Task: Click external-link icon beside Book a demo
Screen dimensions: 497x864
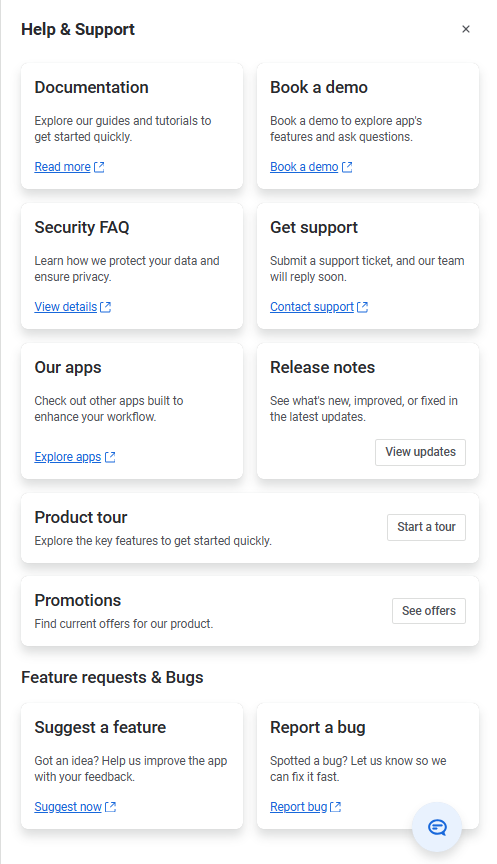Action: tap(347, 167)
